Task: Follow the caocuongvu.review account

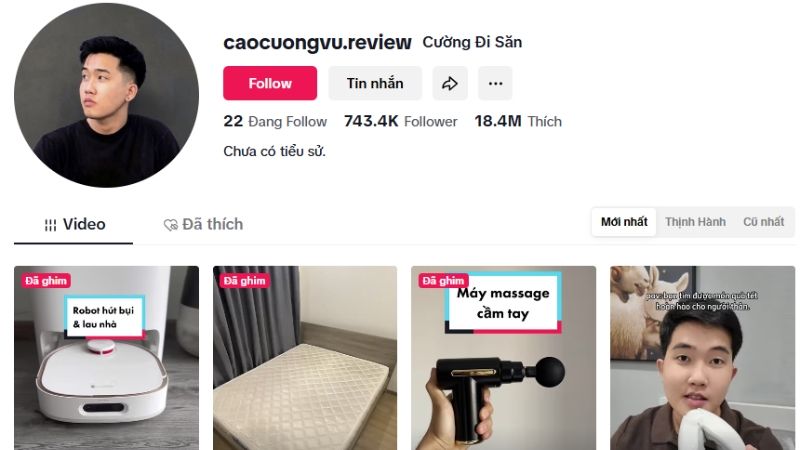Action: (270, 83)
